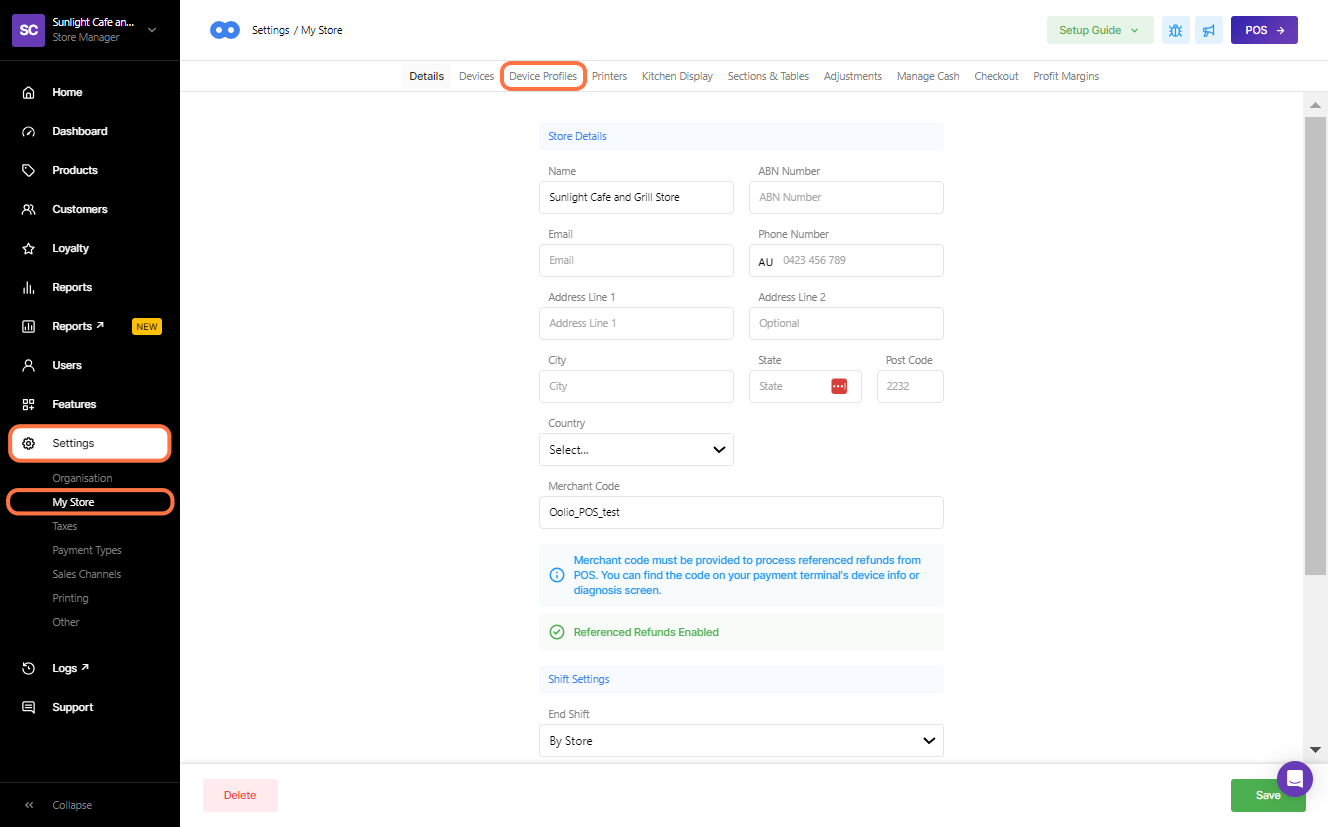Viewport: 1328px width, 827px height.
Task: Click the Merchant Code input field
Action: tap(741, 512)
